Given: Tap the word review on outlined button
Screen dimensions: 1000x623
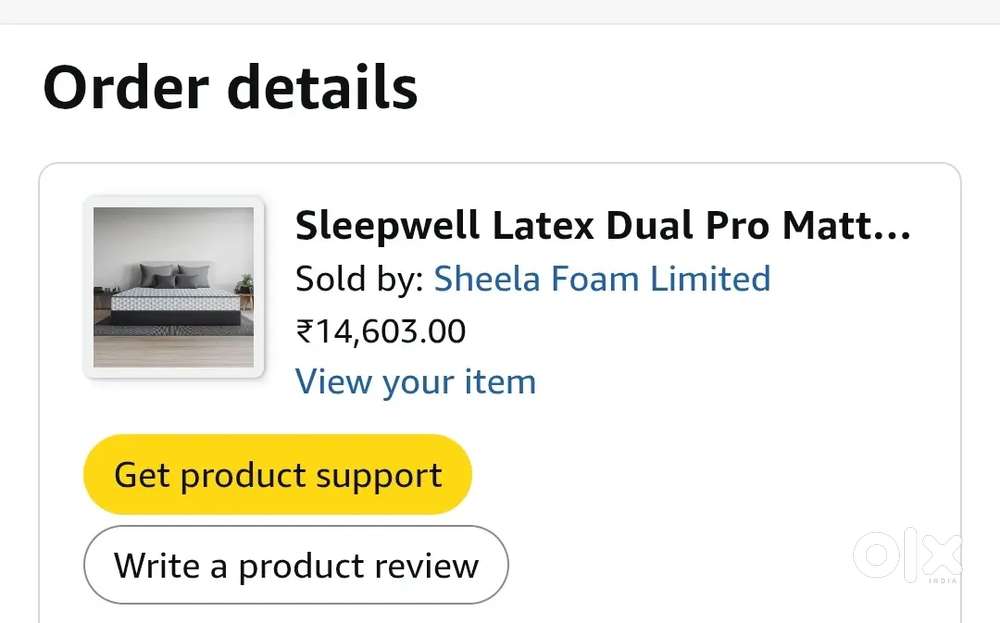Looking at the screenshot, I should click(x=426, y=566).
